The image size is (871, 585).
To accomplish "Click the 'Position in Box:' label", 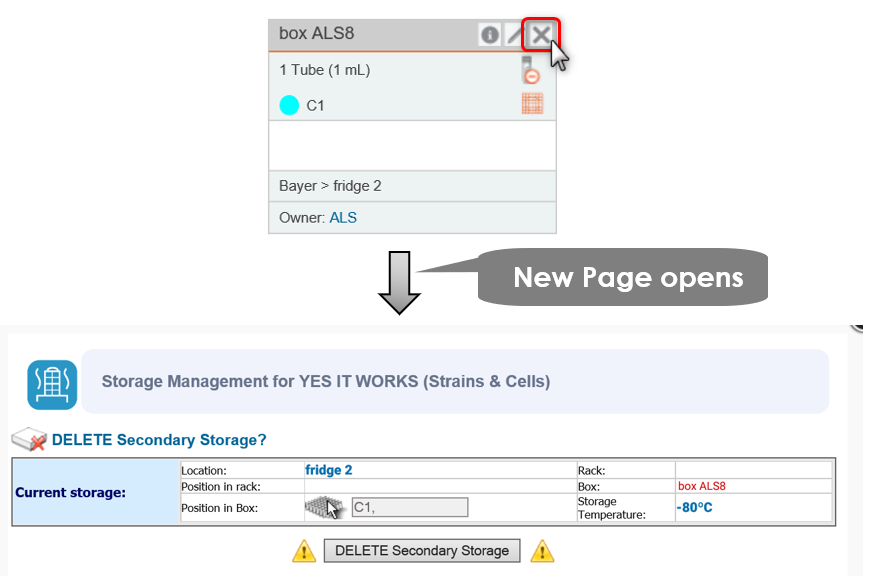I will pos(219,508).
